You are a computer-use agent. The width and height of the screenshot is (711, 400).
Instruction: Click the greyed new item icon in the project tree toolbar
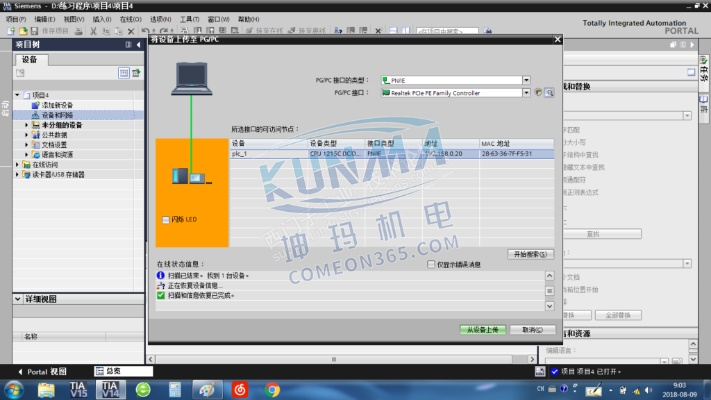coord(20,73)
